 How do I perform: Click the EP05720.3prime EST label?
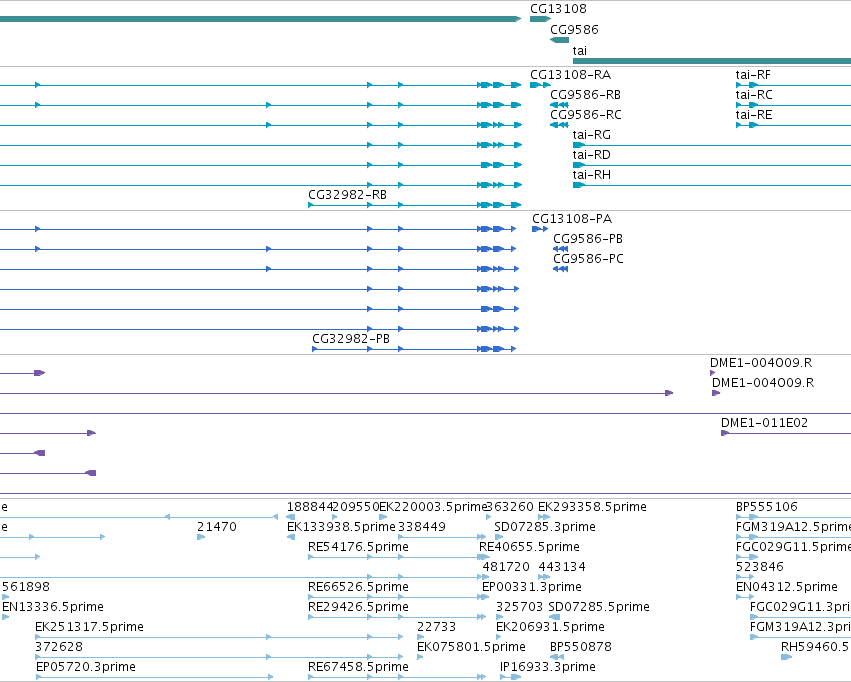(x=86, y=667)
